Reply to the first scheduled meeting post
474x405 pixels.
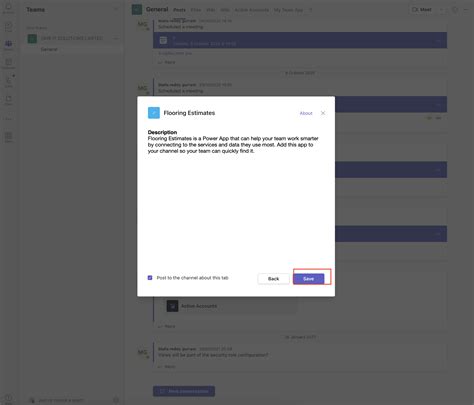tap(167, 62)
